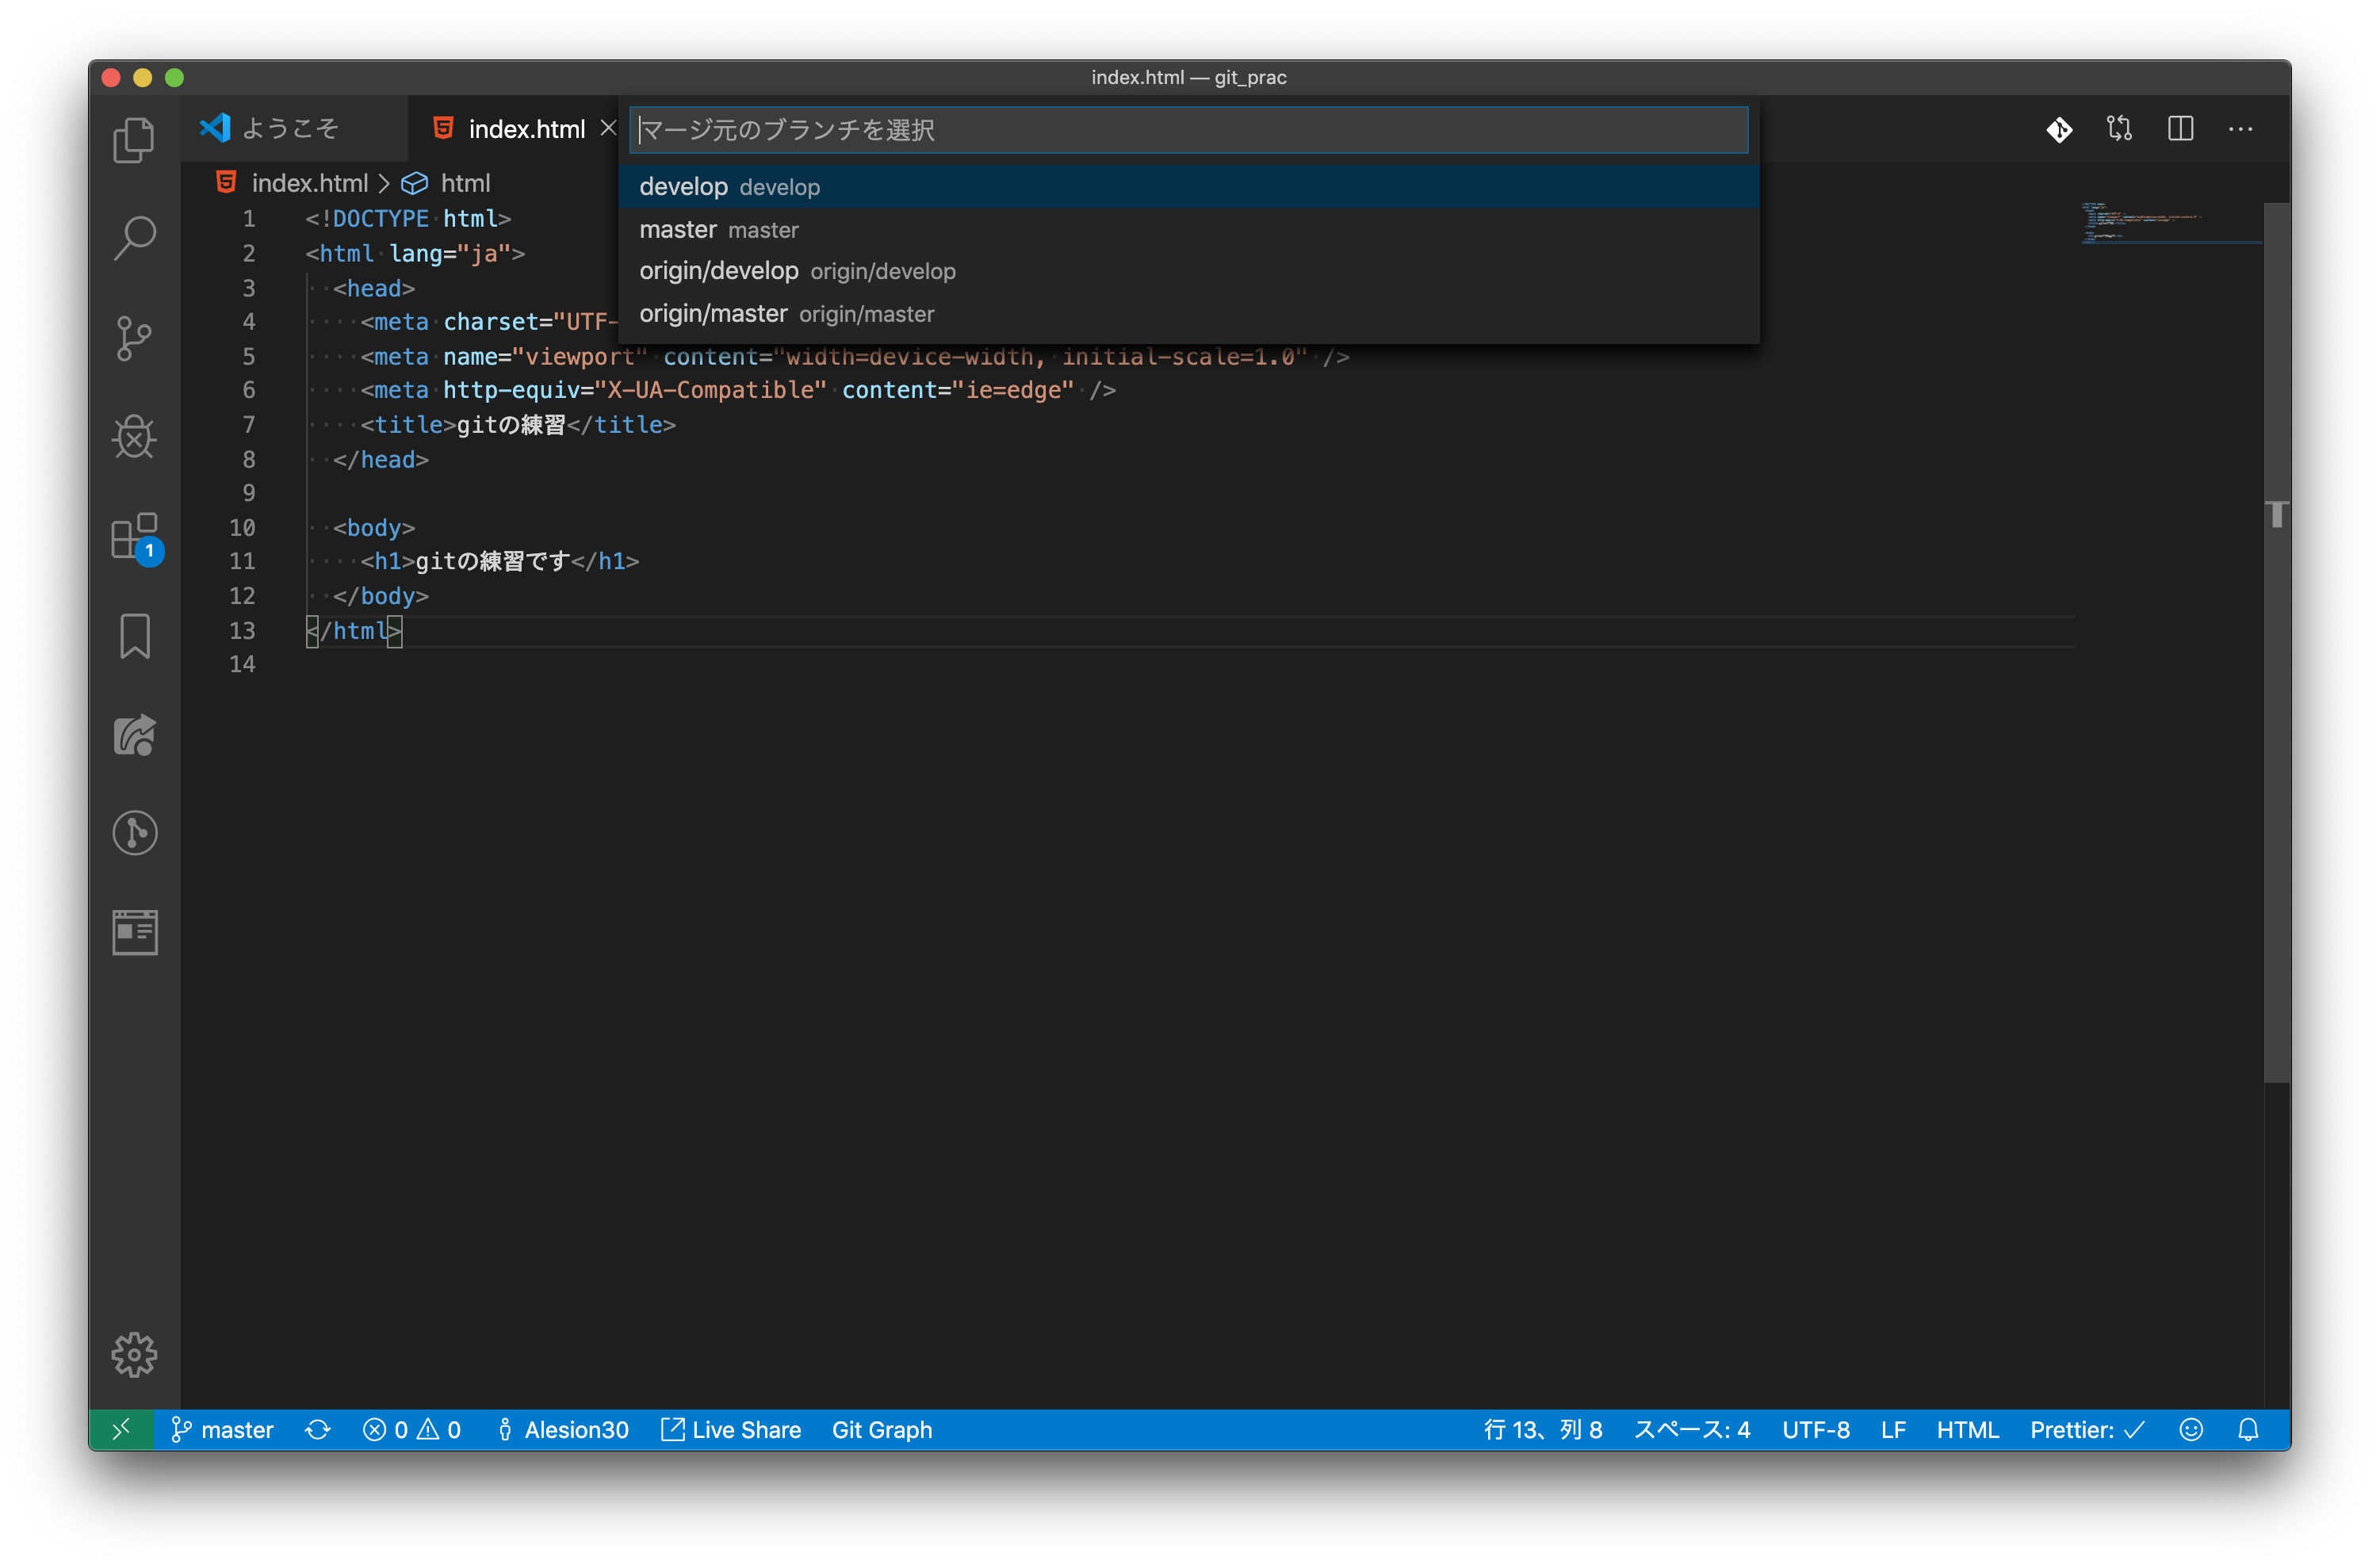Open Git Graph from status bar
The height and width of the screenshot is (1568, 2380).
click(x=882, y=1430)
